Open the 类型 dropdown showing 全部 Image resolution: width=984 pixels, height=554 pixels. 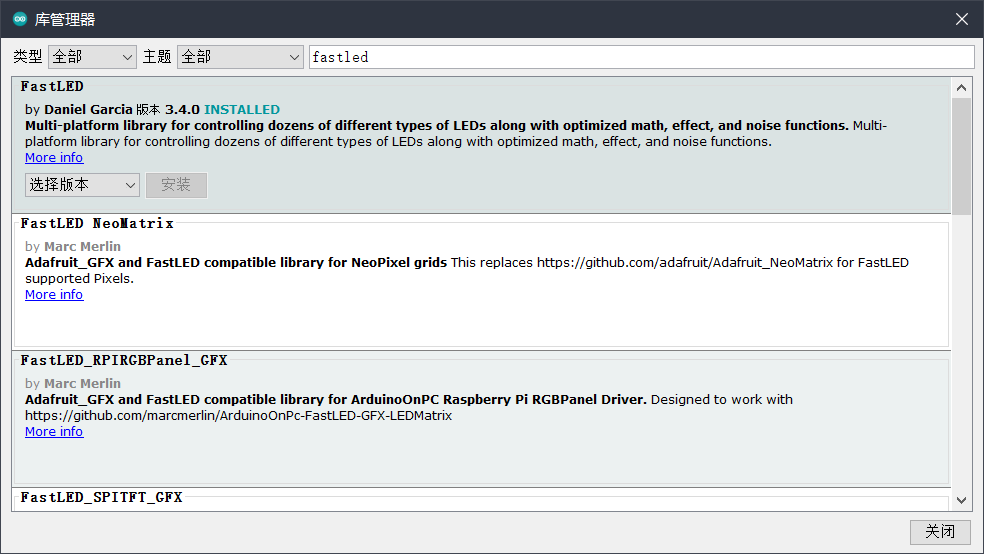tap(92, 57)
